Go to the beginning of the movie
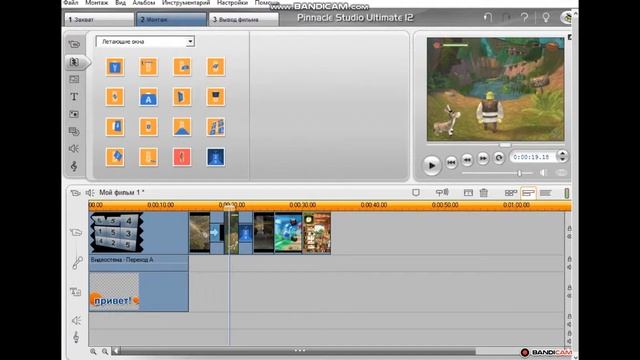The image size is (640, 360). click(x=451, y=162)
